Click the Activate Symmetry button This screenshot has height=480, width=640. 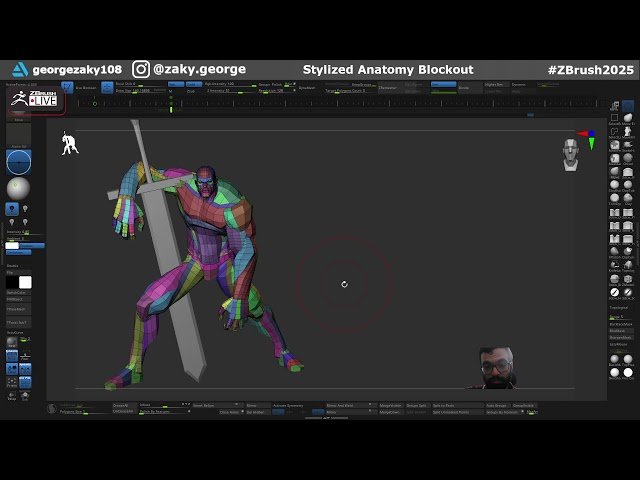[288, 405]
